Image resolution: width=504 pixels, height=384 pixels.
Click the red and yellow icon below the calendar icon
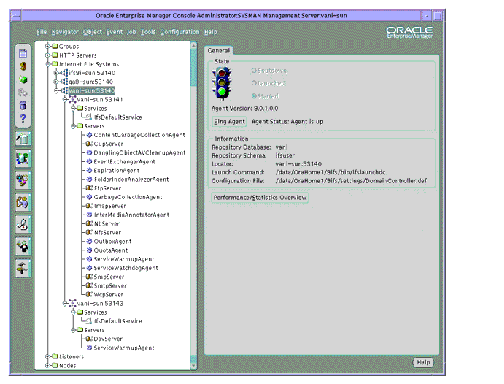23,66
